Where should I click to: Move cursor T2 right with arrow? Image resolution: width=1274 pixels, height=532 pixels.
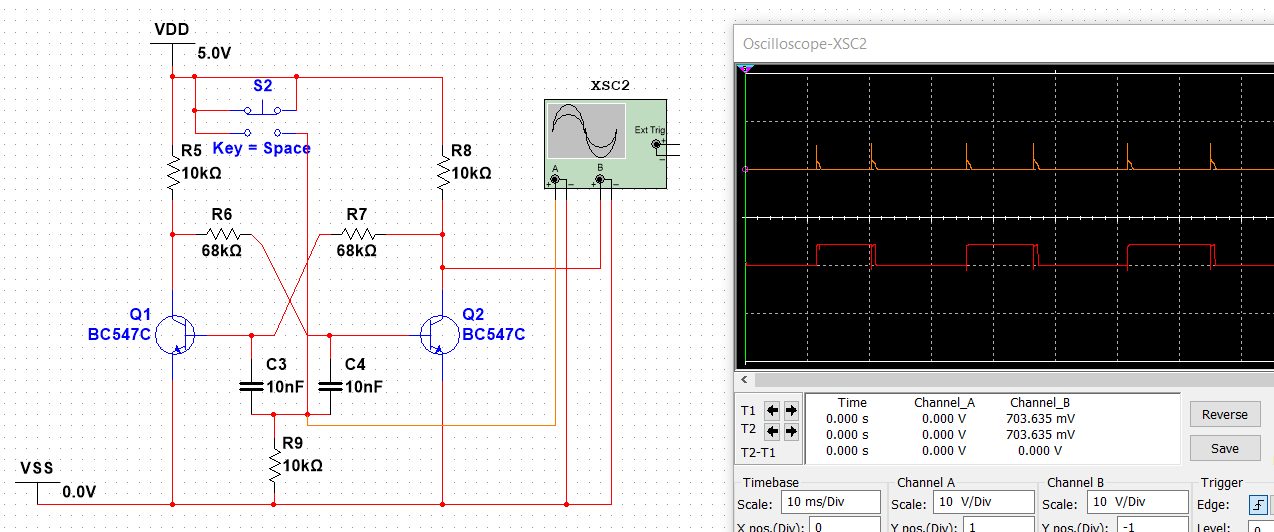(x=791, y=431)
